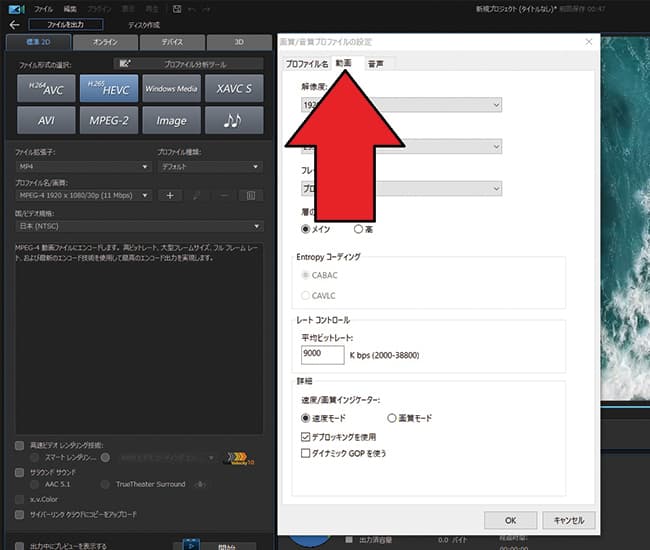Click the MPEG-4 description text box
Screen dimensions: 650x550
coord(139,338)
